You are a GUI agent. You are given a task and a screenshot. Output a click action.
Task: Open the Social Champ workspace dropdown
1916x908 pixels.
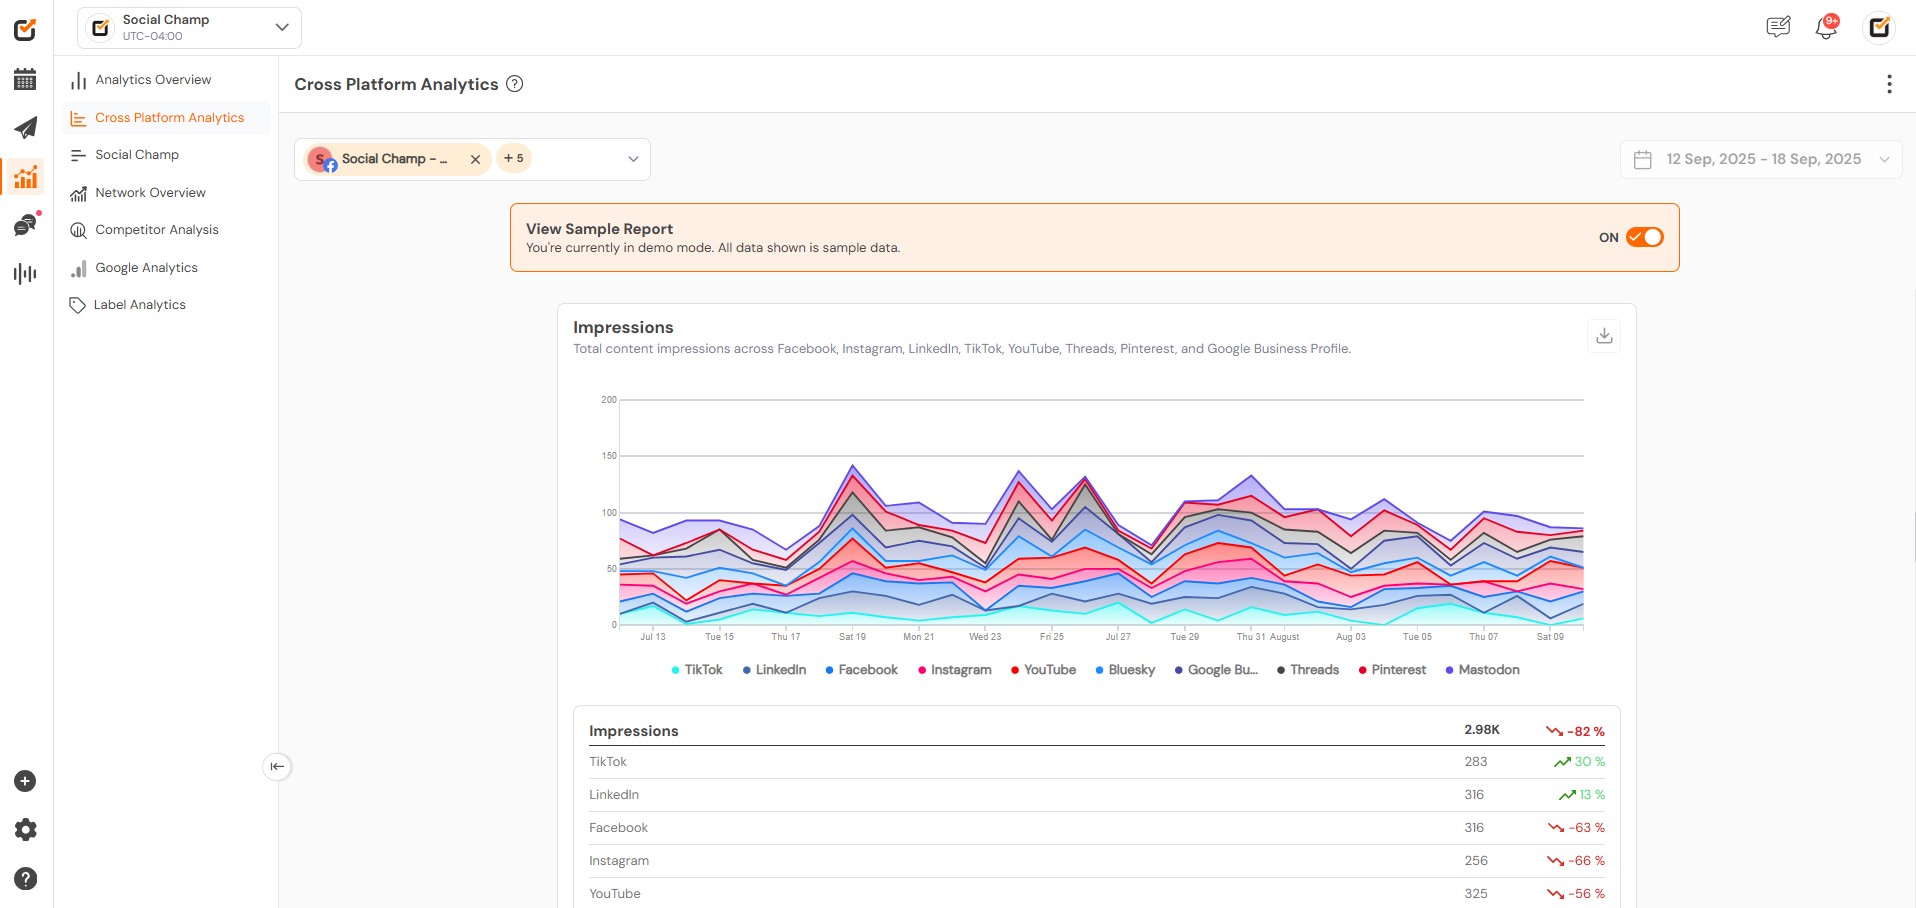click(189, 28)
